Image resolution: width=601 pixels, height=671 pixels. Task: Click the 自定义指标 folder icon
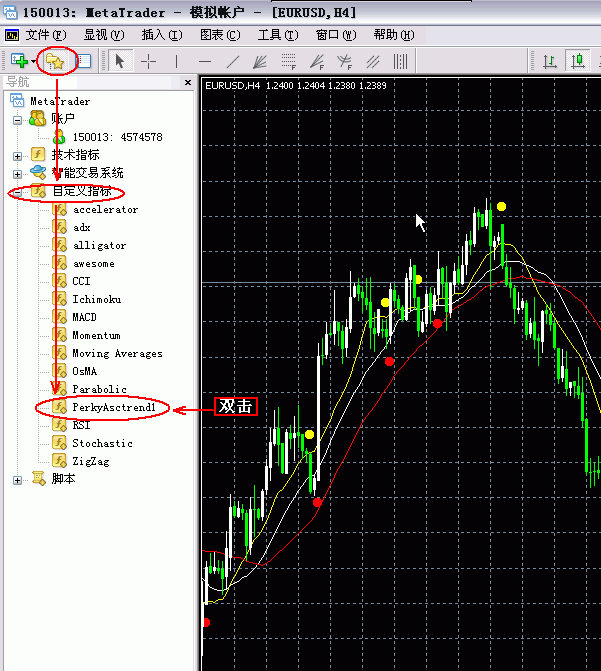coord(38,191)
